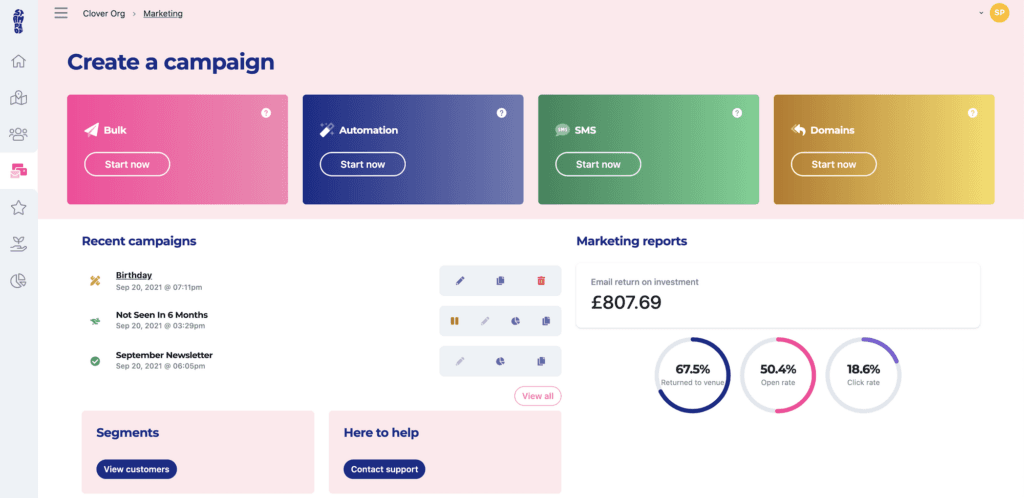Select Clover Org in the breadcrumb
1024x498 pixels.
click(104, 13)
